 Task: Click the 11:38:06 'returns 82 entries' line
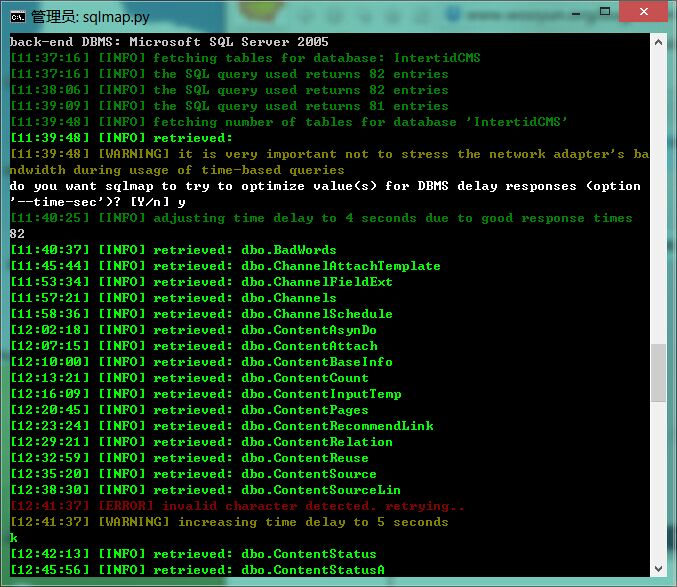(229, 90)
